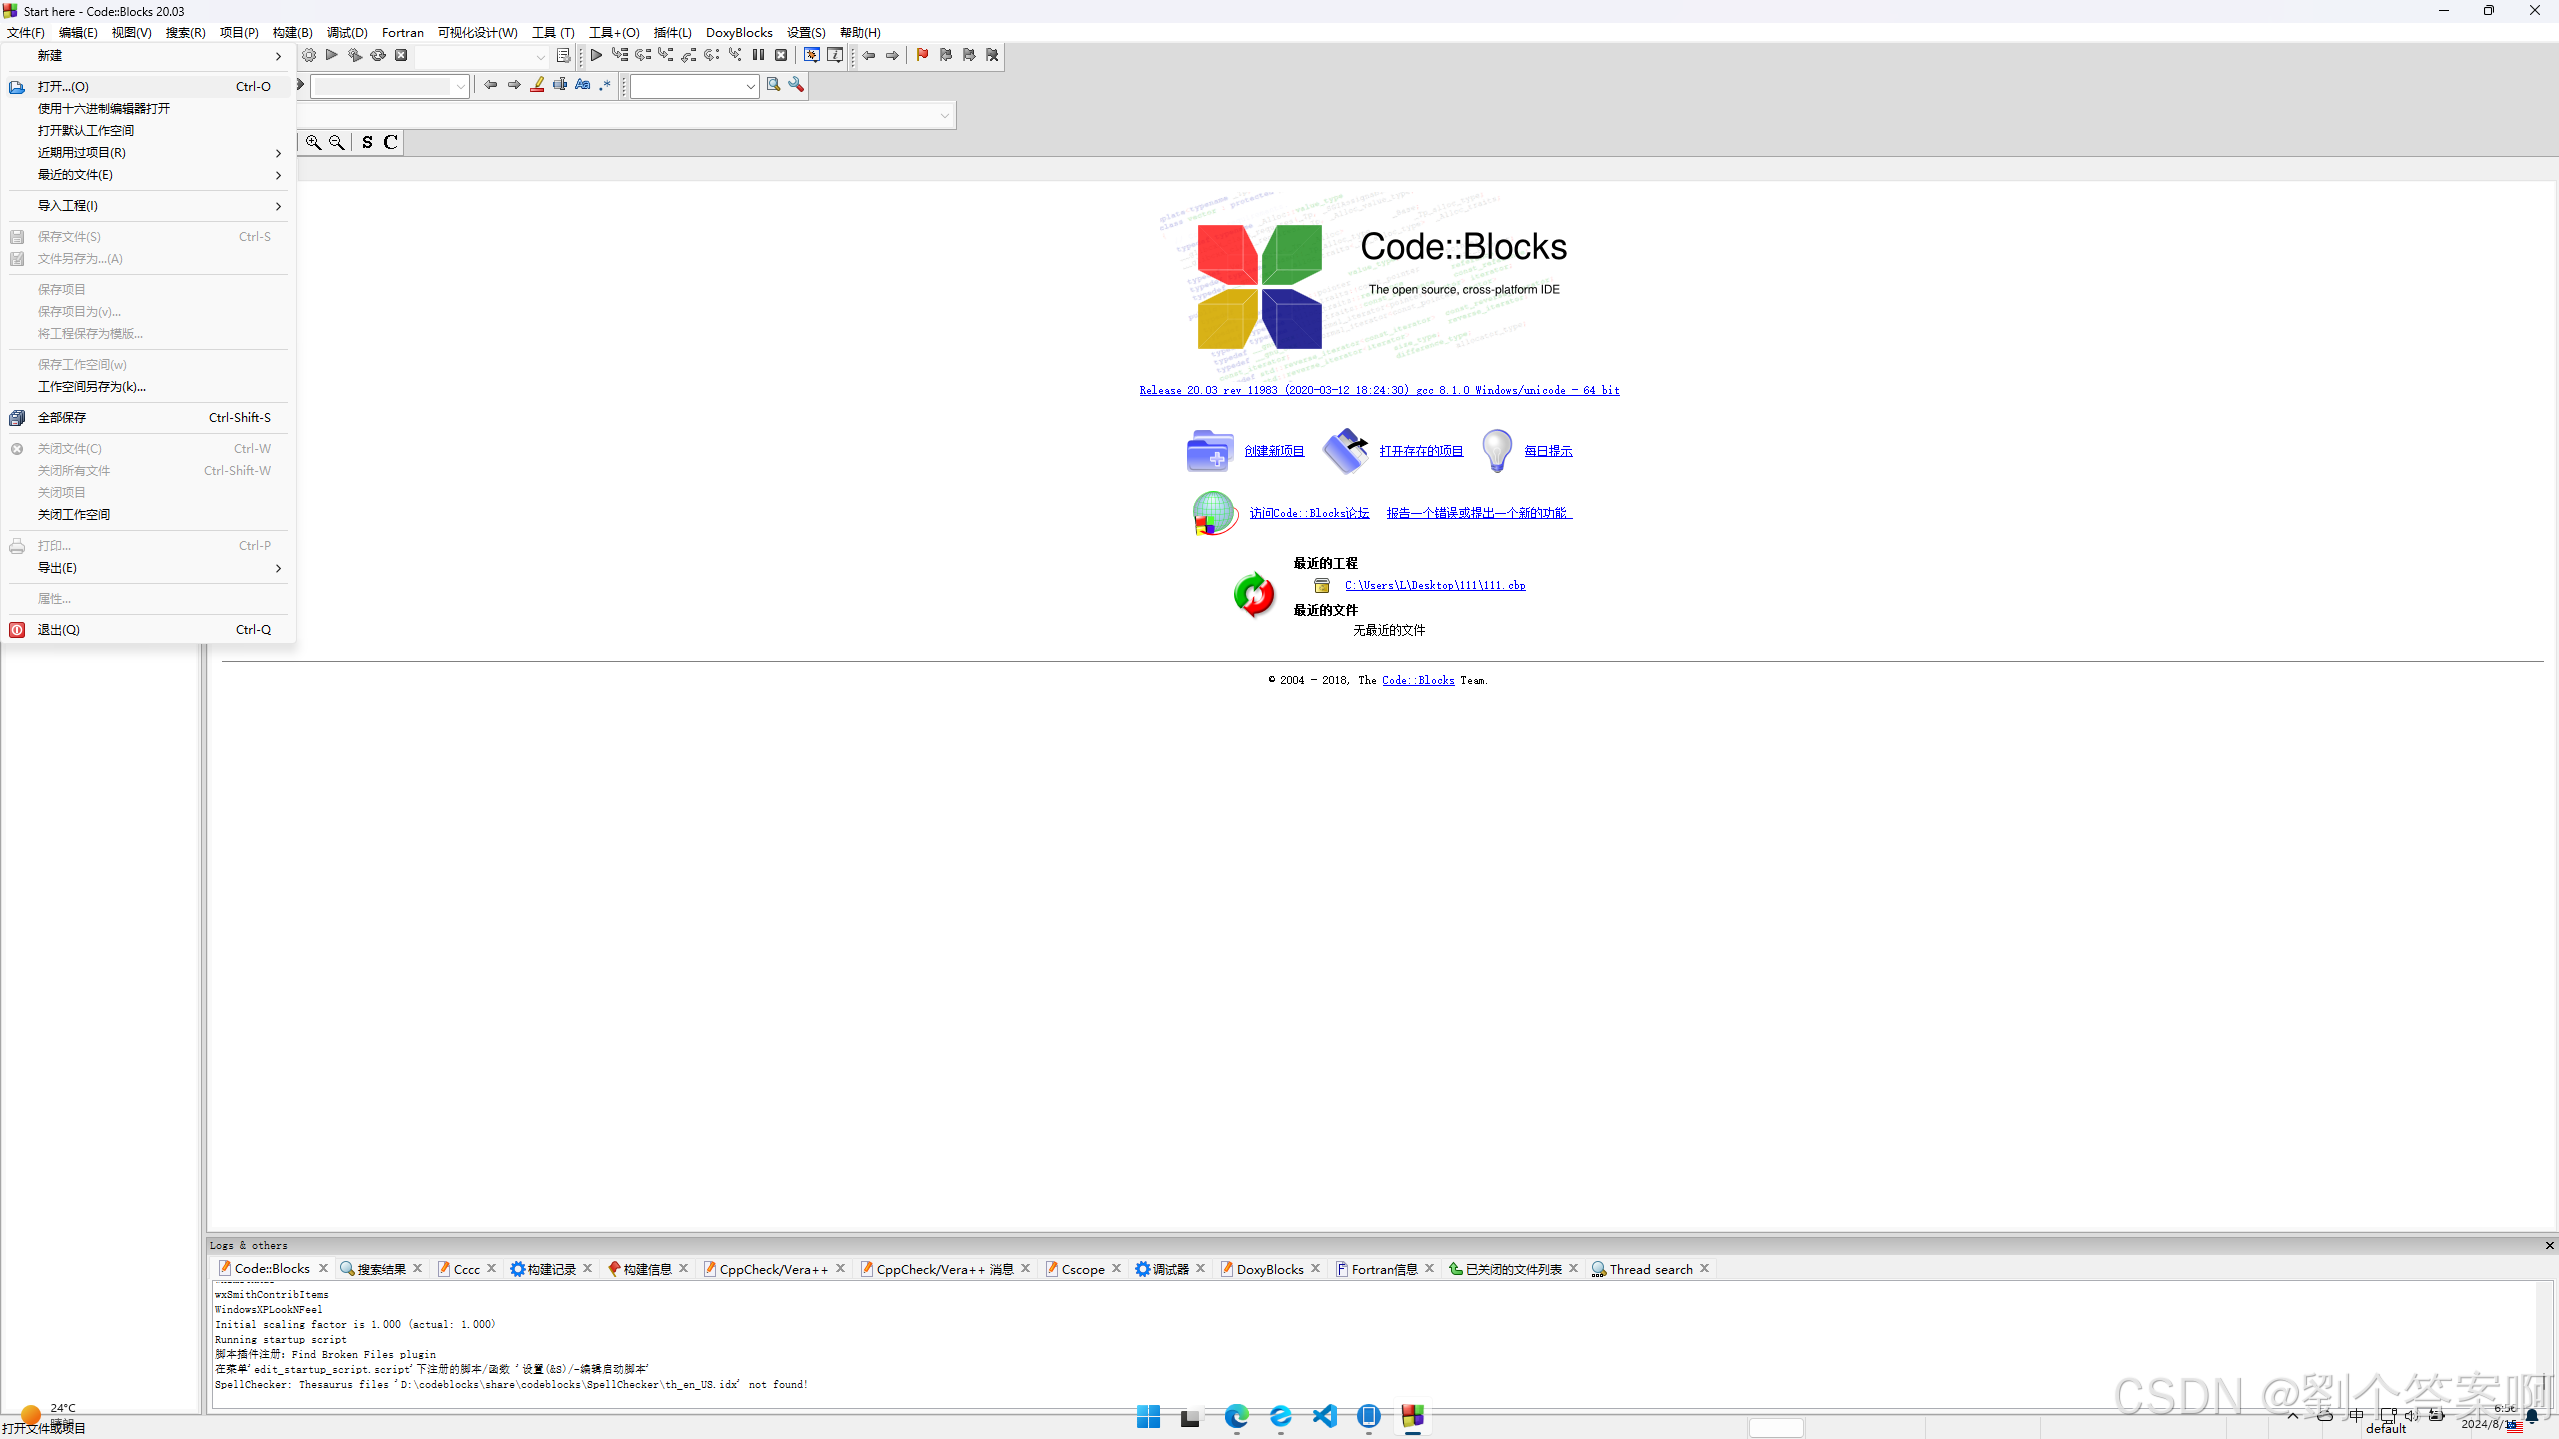Enable regular expression (.*) search mode
Viewport: 2559px width, 1439px height.
pyautogui.click(x=605, y=85)
